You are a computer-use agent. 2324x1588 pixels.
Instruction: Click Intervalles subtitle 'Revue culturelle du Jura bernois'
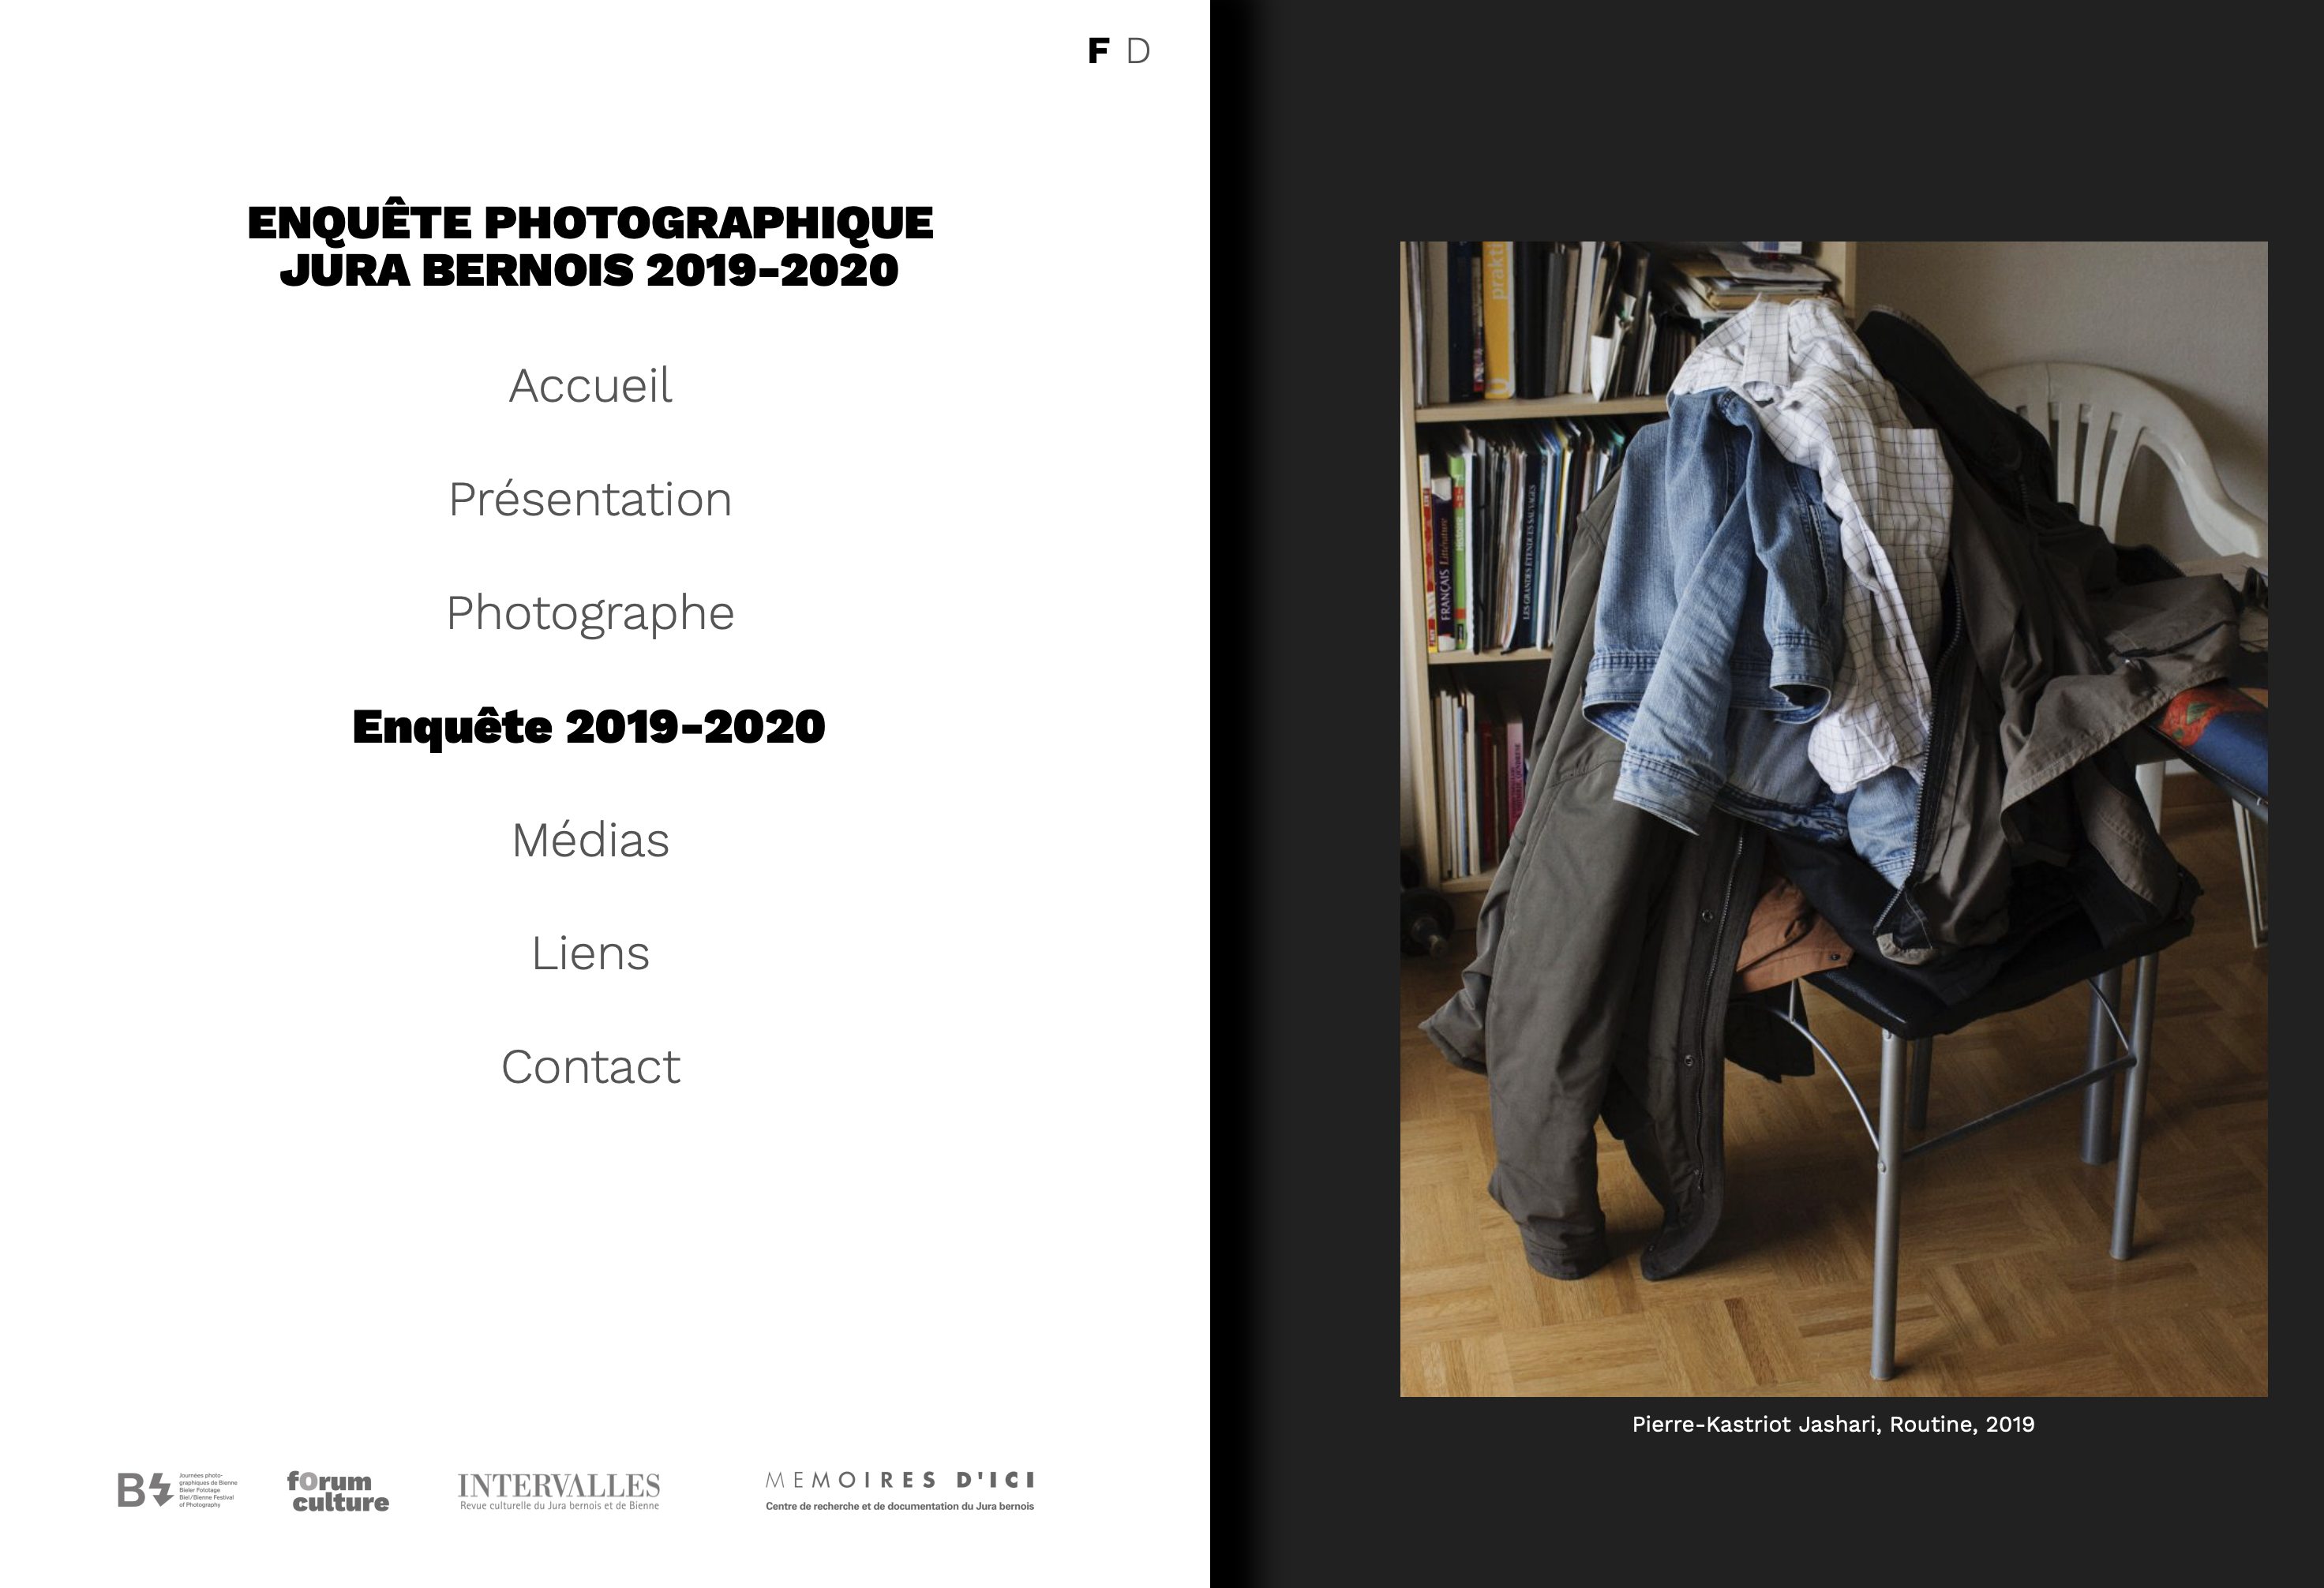click(x=559, y=1506)
